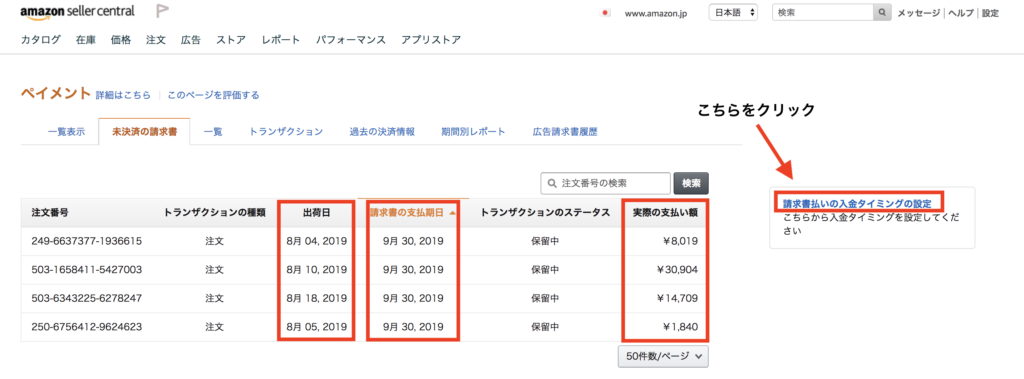
Task: Open the 50件数/ページ page size dropdown
Action: 663,356
